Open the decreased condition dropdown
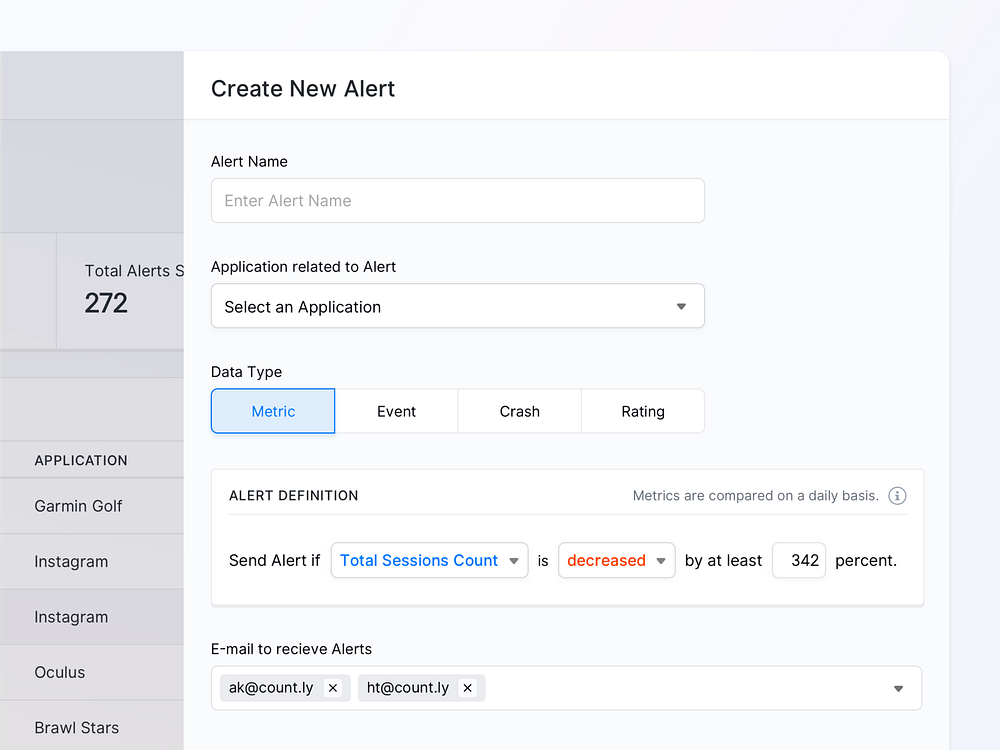This screenshot has height=750, width=1000. 616,560
